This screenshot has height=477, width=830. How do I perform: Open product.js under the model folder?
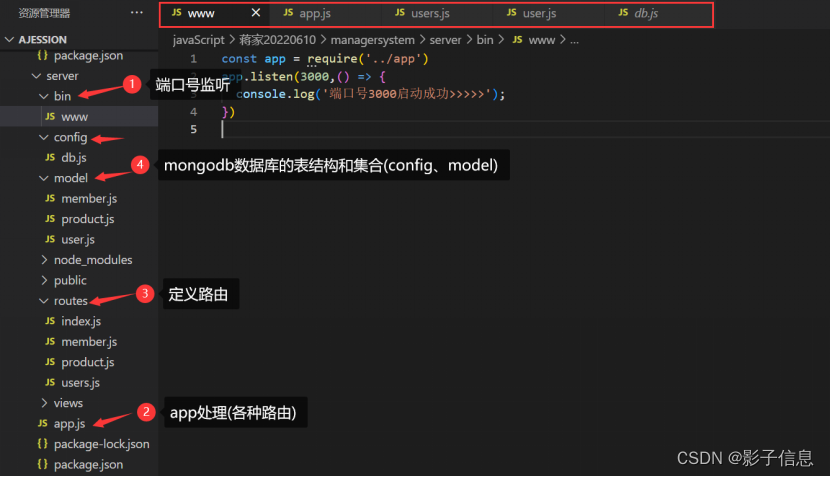point(79,219)
